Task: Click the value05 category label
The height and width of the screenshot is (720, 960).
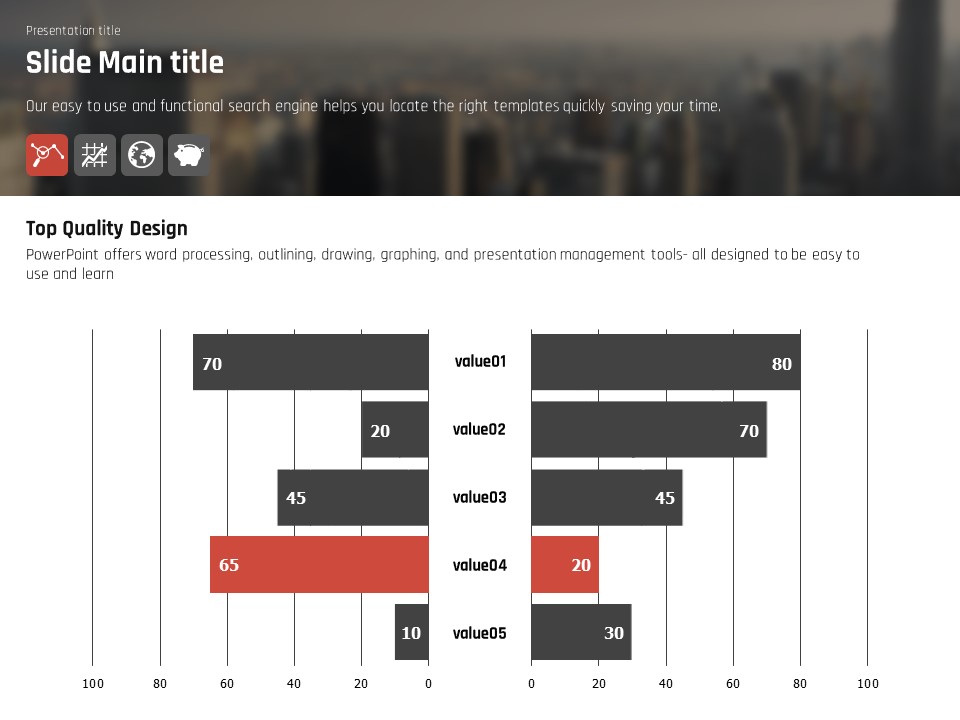Action: coord(479,633)
